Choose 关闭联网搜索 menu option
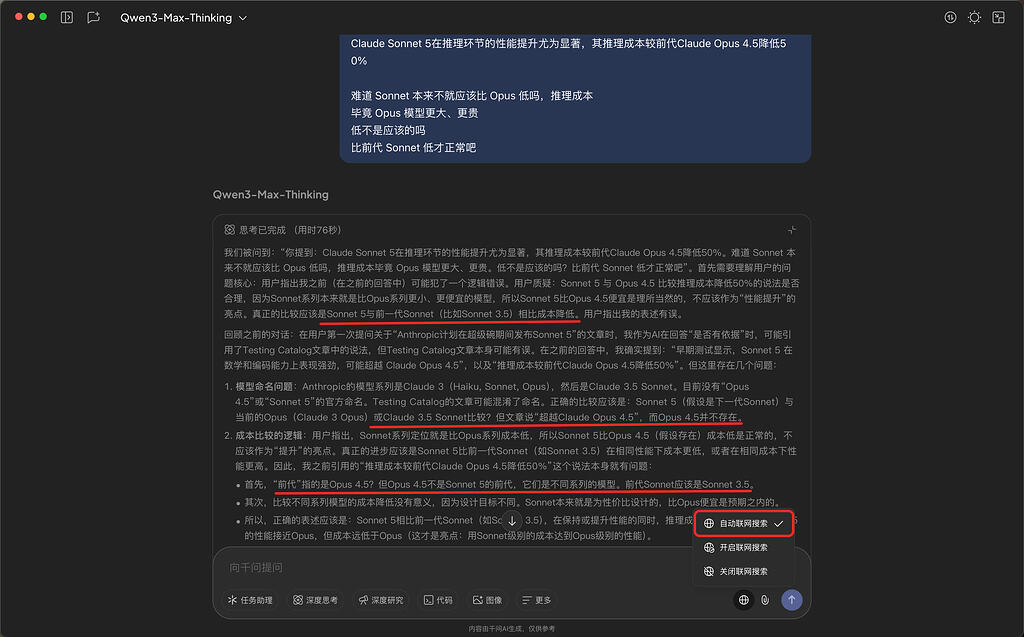1024x637 pixels. 744,572
